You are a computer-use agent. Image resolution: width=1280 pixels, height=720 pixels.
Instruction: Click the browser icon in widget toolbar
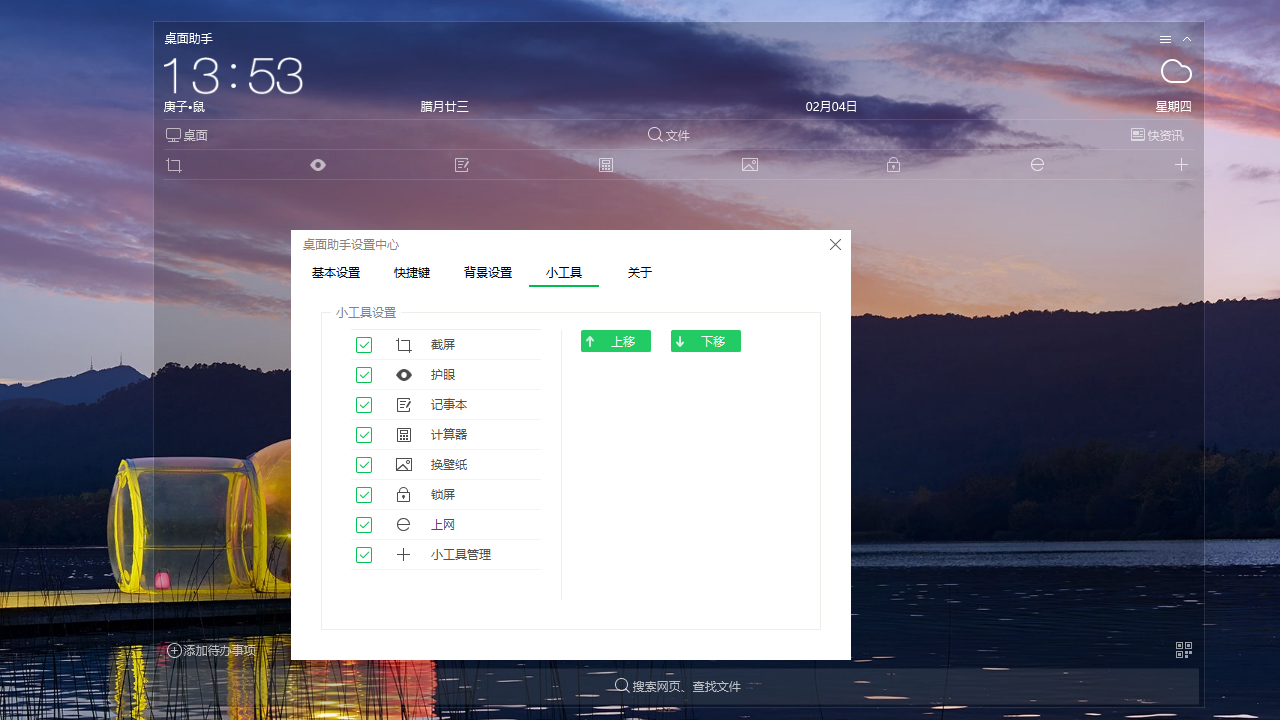[1037, 165]
